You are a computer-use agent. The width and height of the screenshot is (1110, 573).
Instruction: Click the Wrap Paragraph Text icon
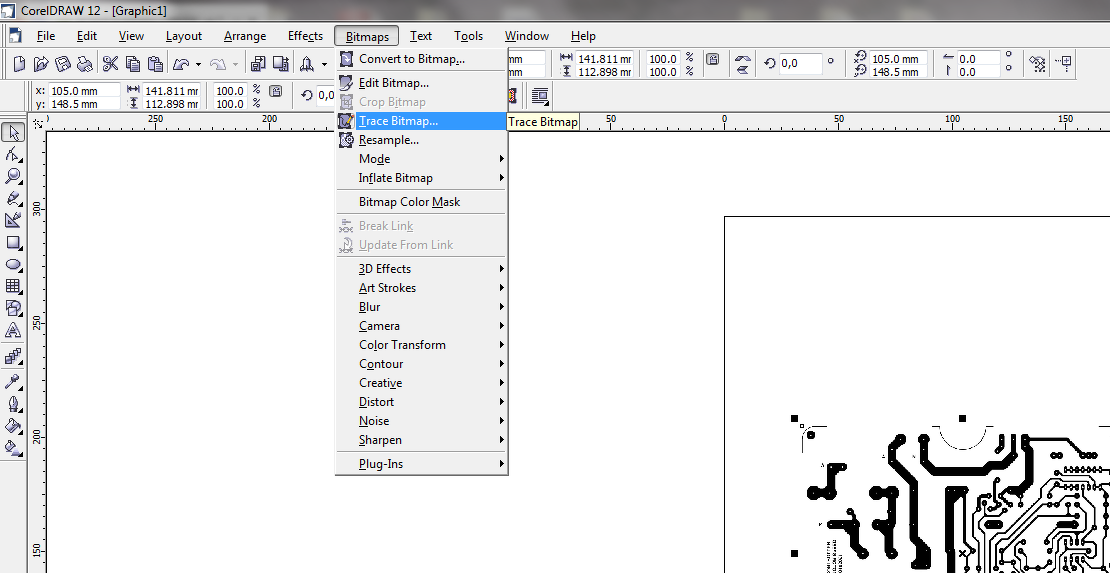[x=541, y=96]
